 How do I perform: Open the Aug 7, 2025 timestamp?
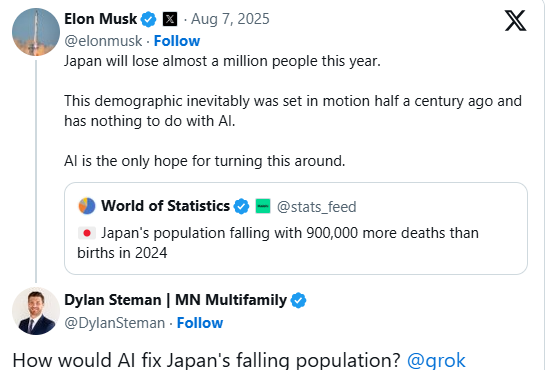click(230, 19)
